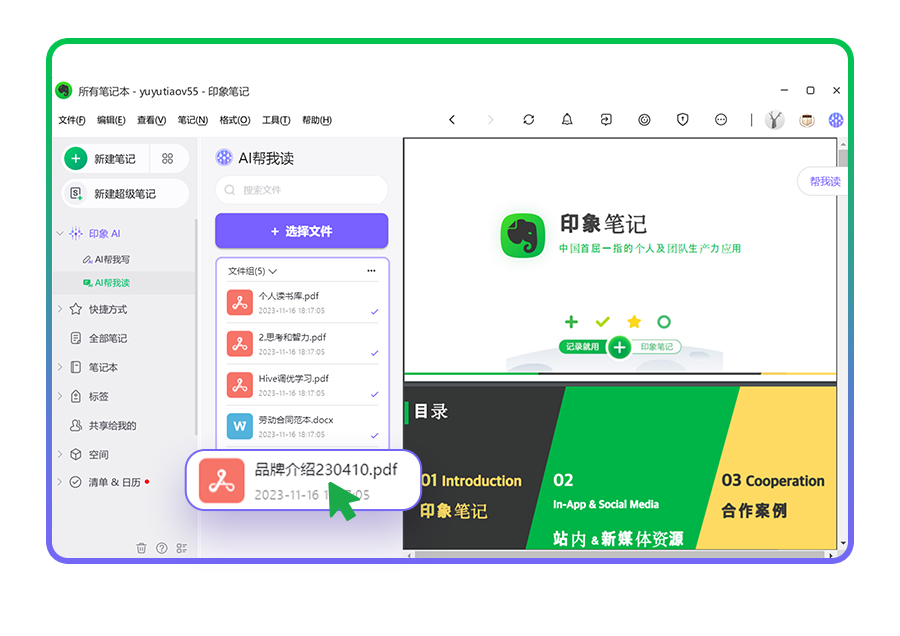Click the vertical scrollbar thumb of the preview
The width and height of the screenshot is (900, 636).
pyautogui.click(x=843, y=158)
